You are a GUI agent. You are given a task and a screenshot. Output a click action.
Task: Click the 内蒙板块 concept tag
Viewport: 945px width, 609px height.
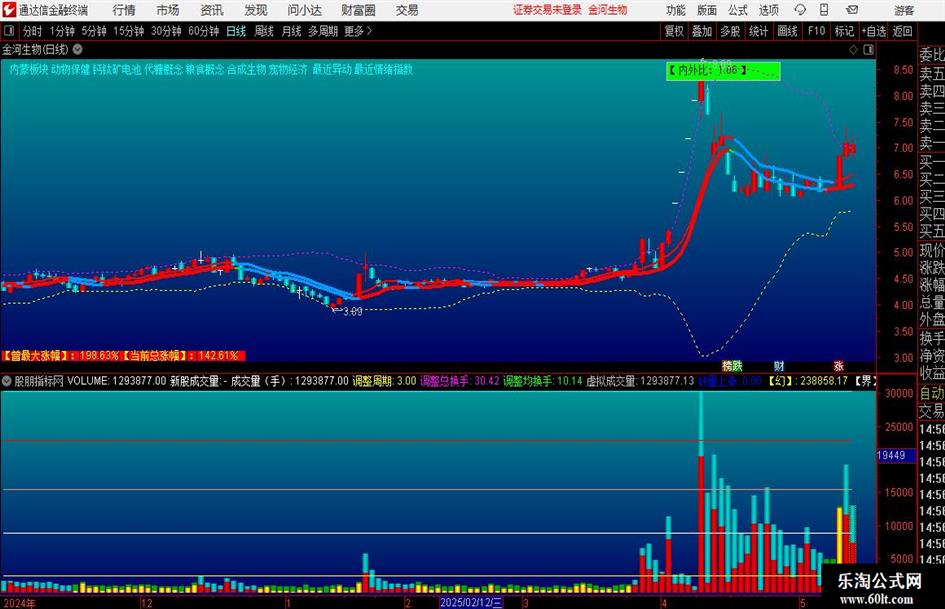point(28,69)
